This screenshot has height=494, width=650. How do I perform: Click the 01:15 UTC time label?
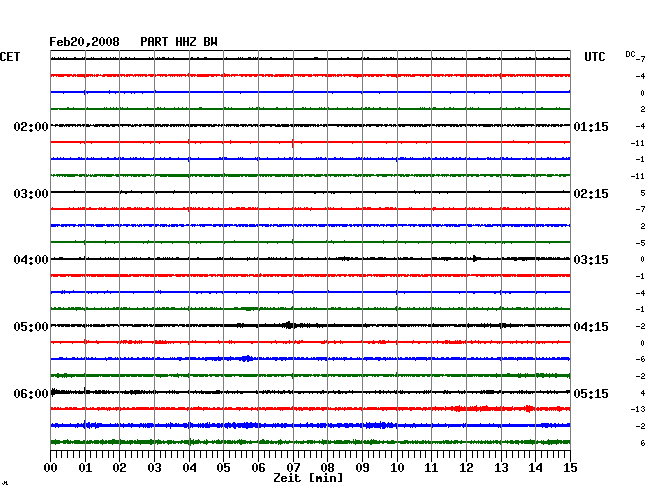point(589,127)
